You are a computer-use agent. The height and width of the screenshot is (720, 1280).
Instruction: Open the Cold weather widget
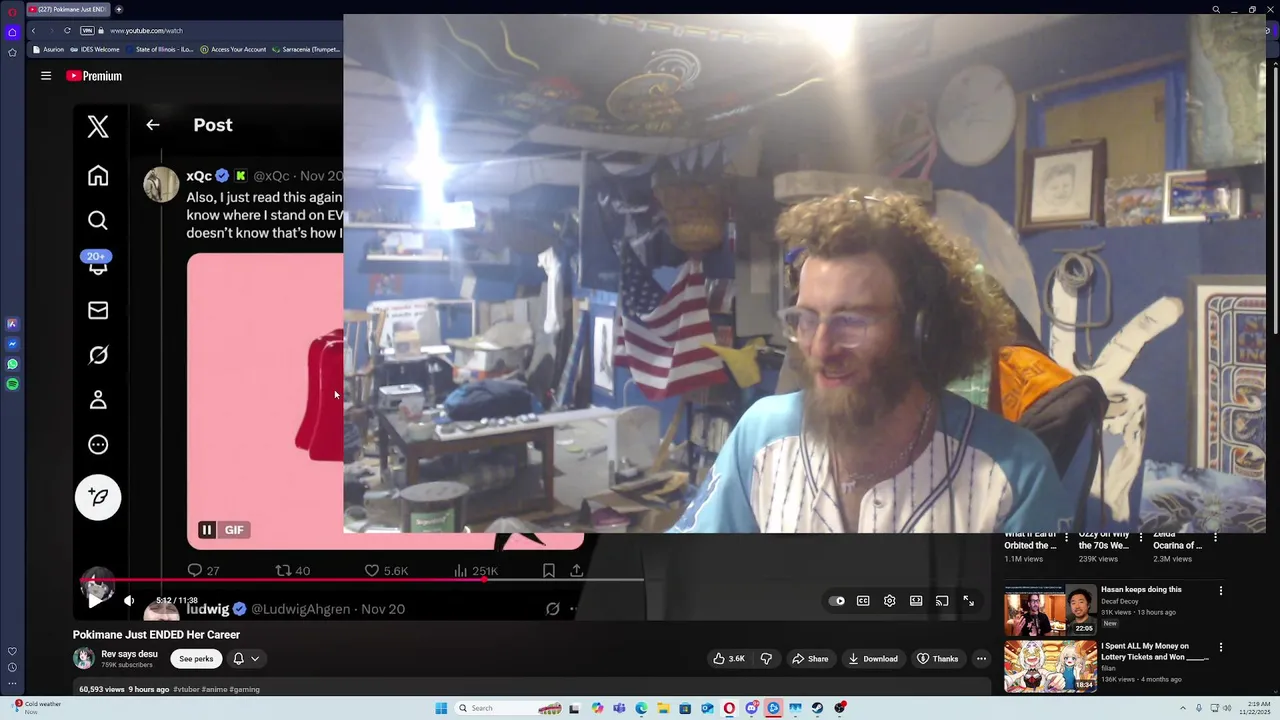pyautogui.click(x=36, y=707)
